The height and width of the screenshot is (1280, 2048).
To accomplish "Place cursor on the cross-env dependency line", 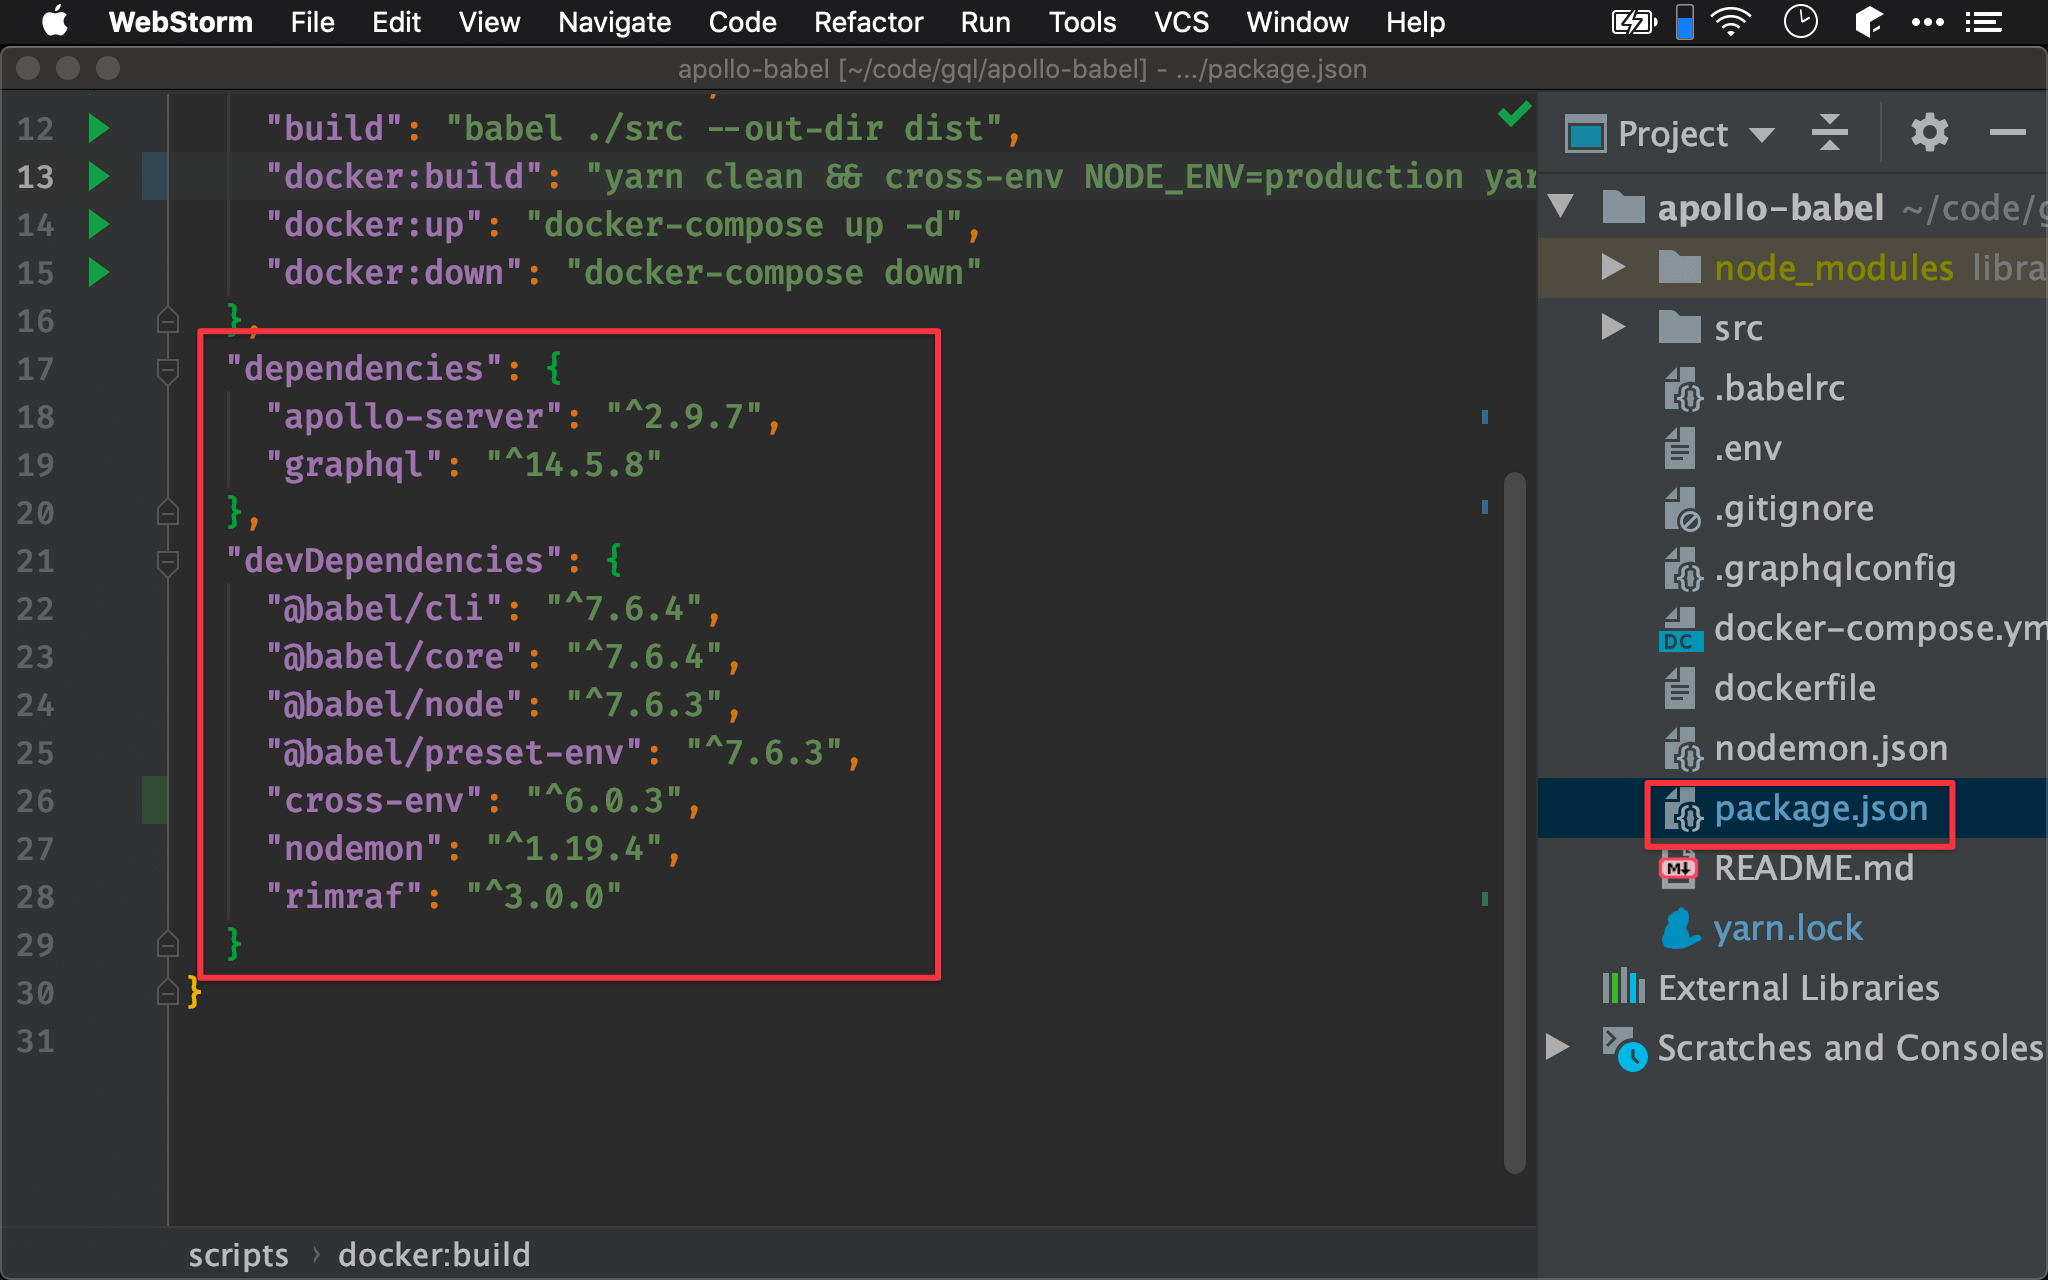I will pyautogui.click(x=483, y=800).
